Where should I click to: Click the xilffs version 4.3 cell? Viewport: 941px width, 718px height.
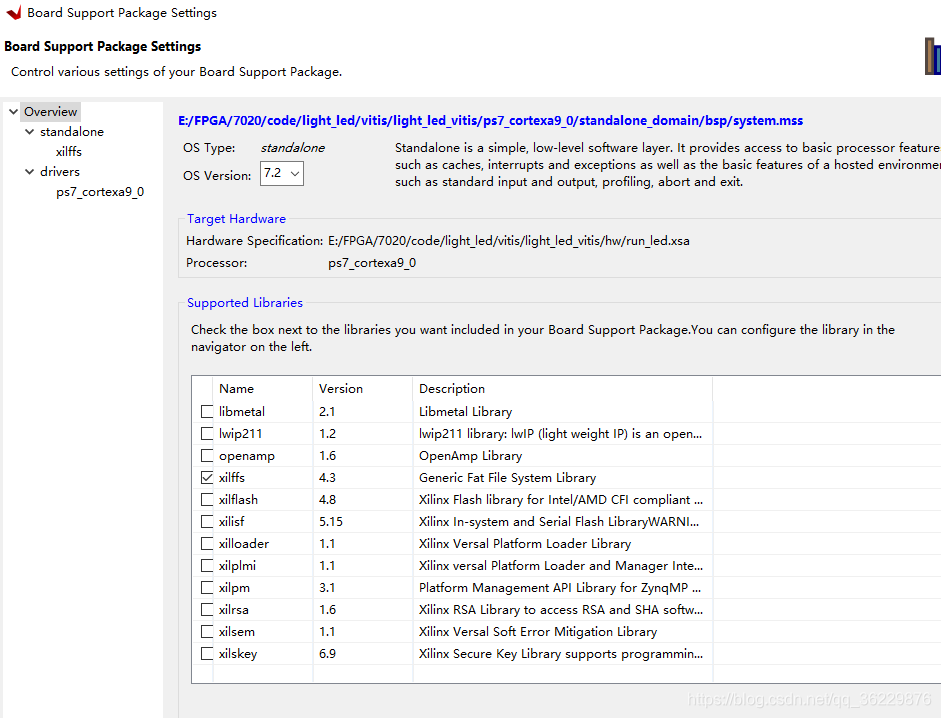click(327, 478)
